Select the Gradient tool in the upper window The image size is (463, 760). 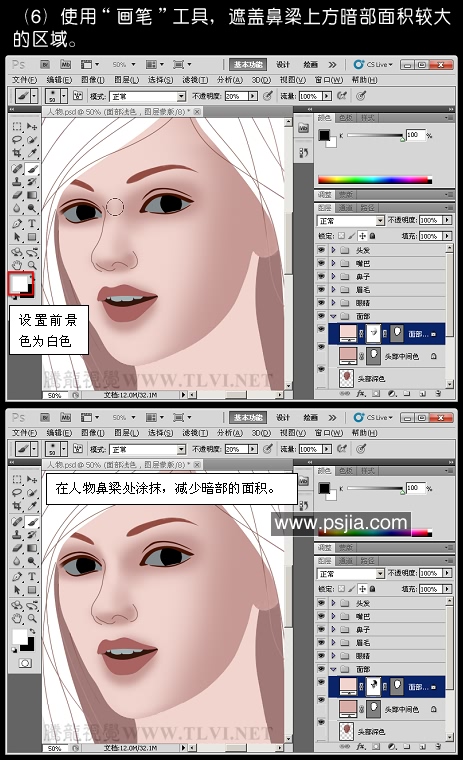(x=32, y=195)
